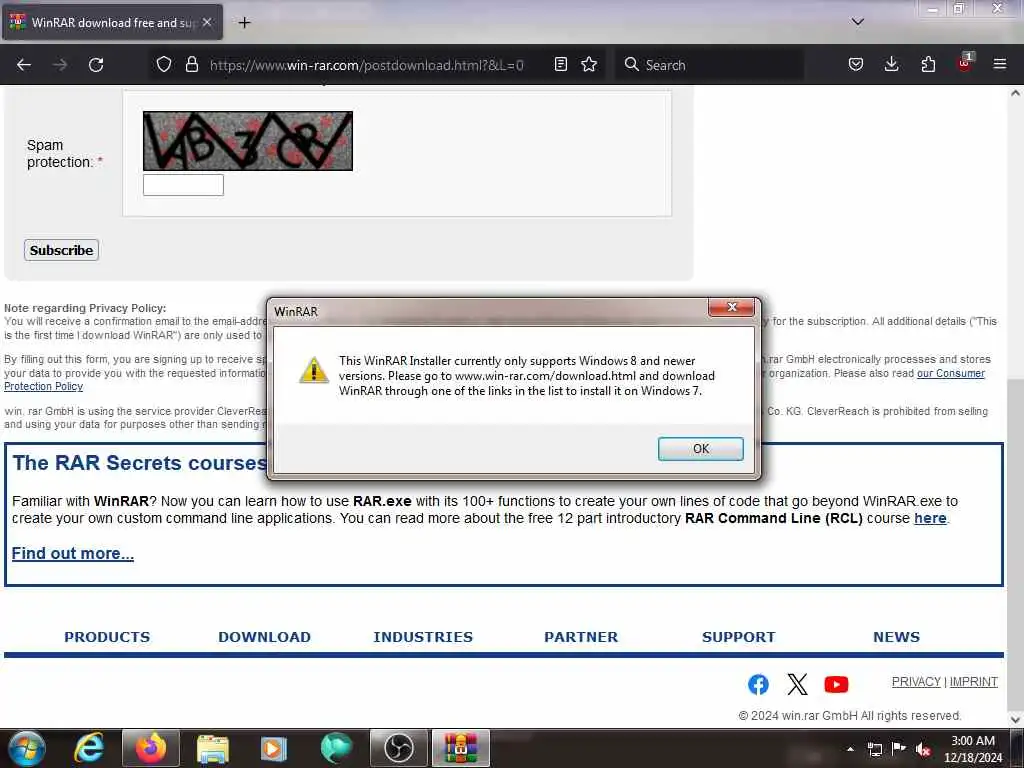This screenshot has width=1024, height=768.
Task: Open the Firefox application menu
Action: 999,64
